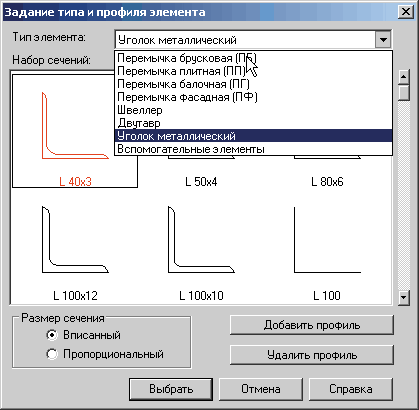Viewport: 419px width, 410px height.
Task: Choose the L 100x12 angle profile icon
Action: tap(75, 240)
